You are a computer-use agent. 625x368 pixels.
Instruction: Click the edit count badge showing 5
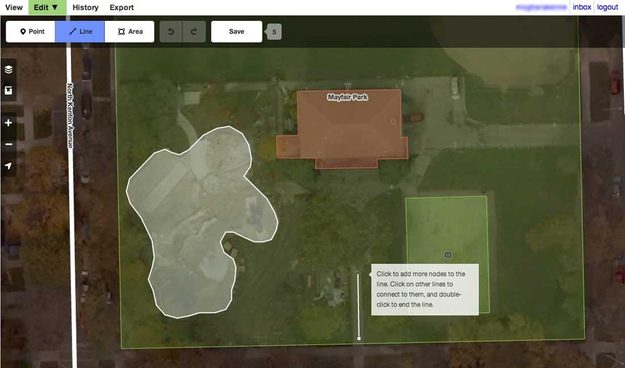click(x=274, y=32)
